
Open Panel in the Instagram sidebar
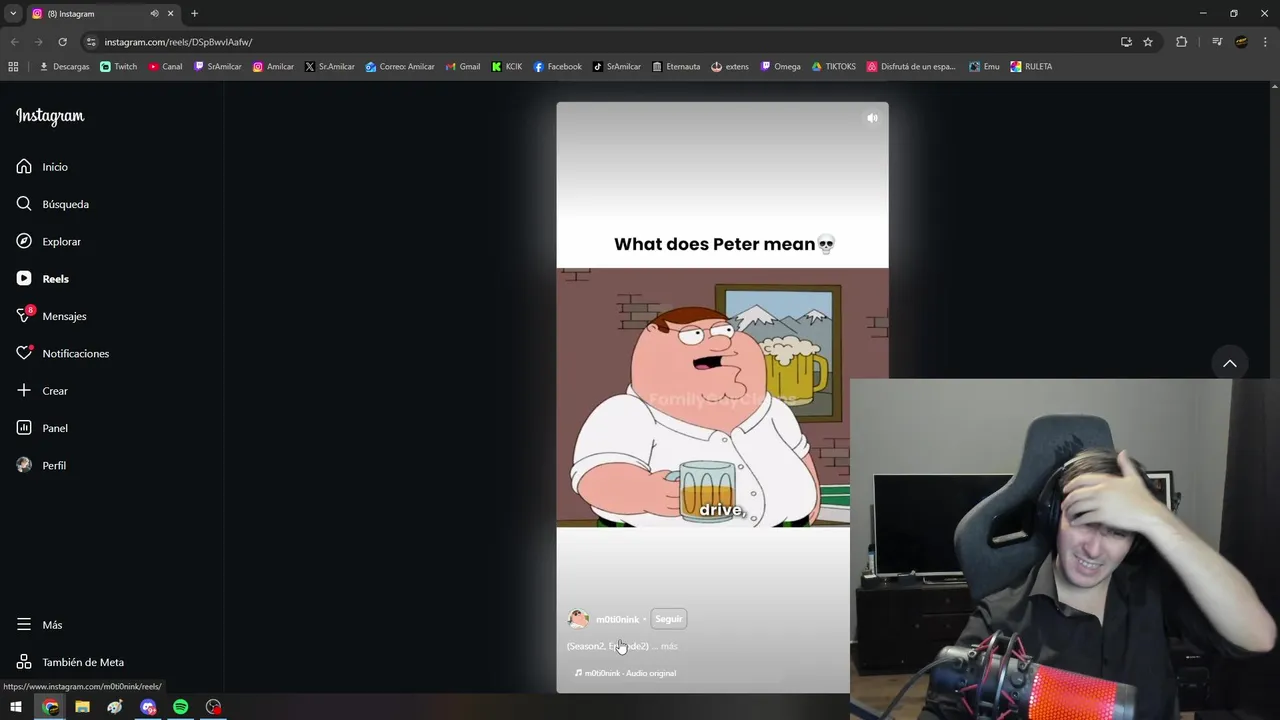tap(42, 428)
